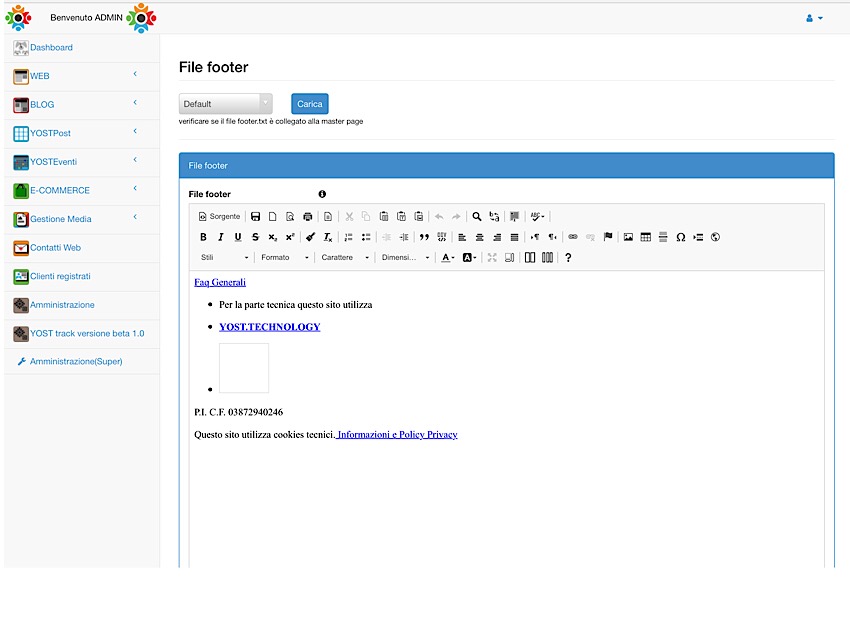850x637 pixels.
Task: Toggle bold formatting in the editor
Action: coord(204,236)
